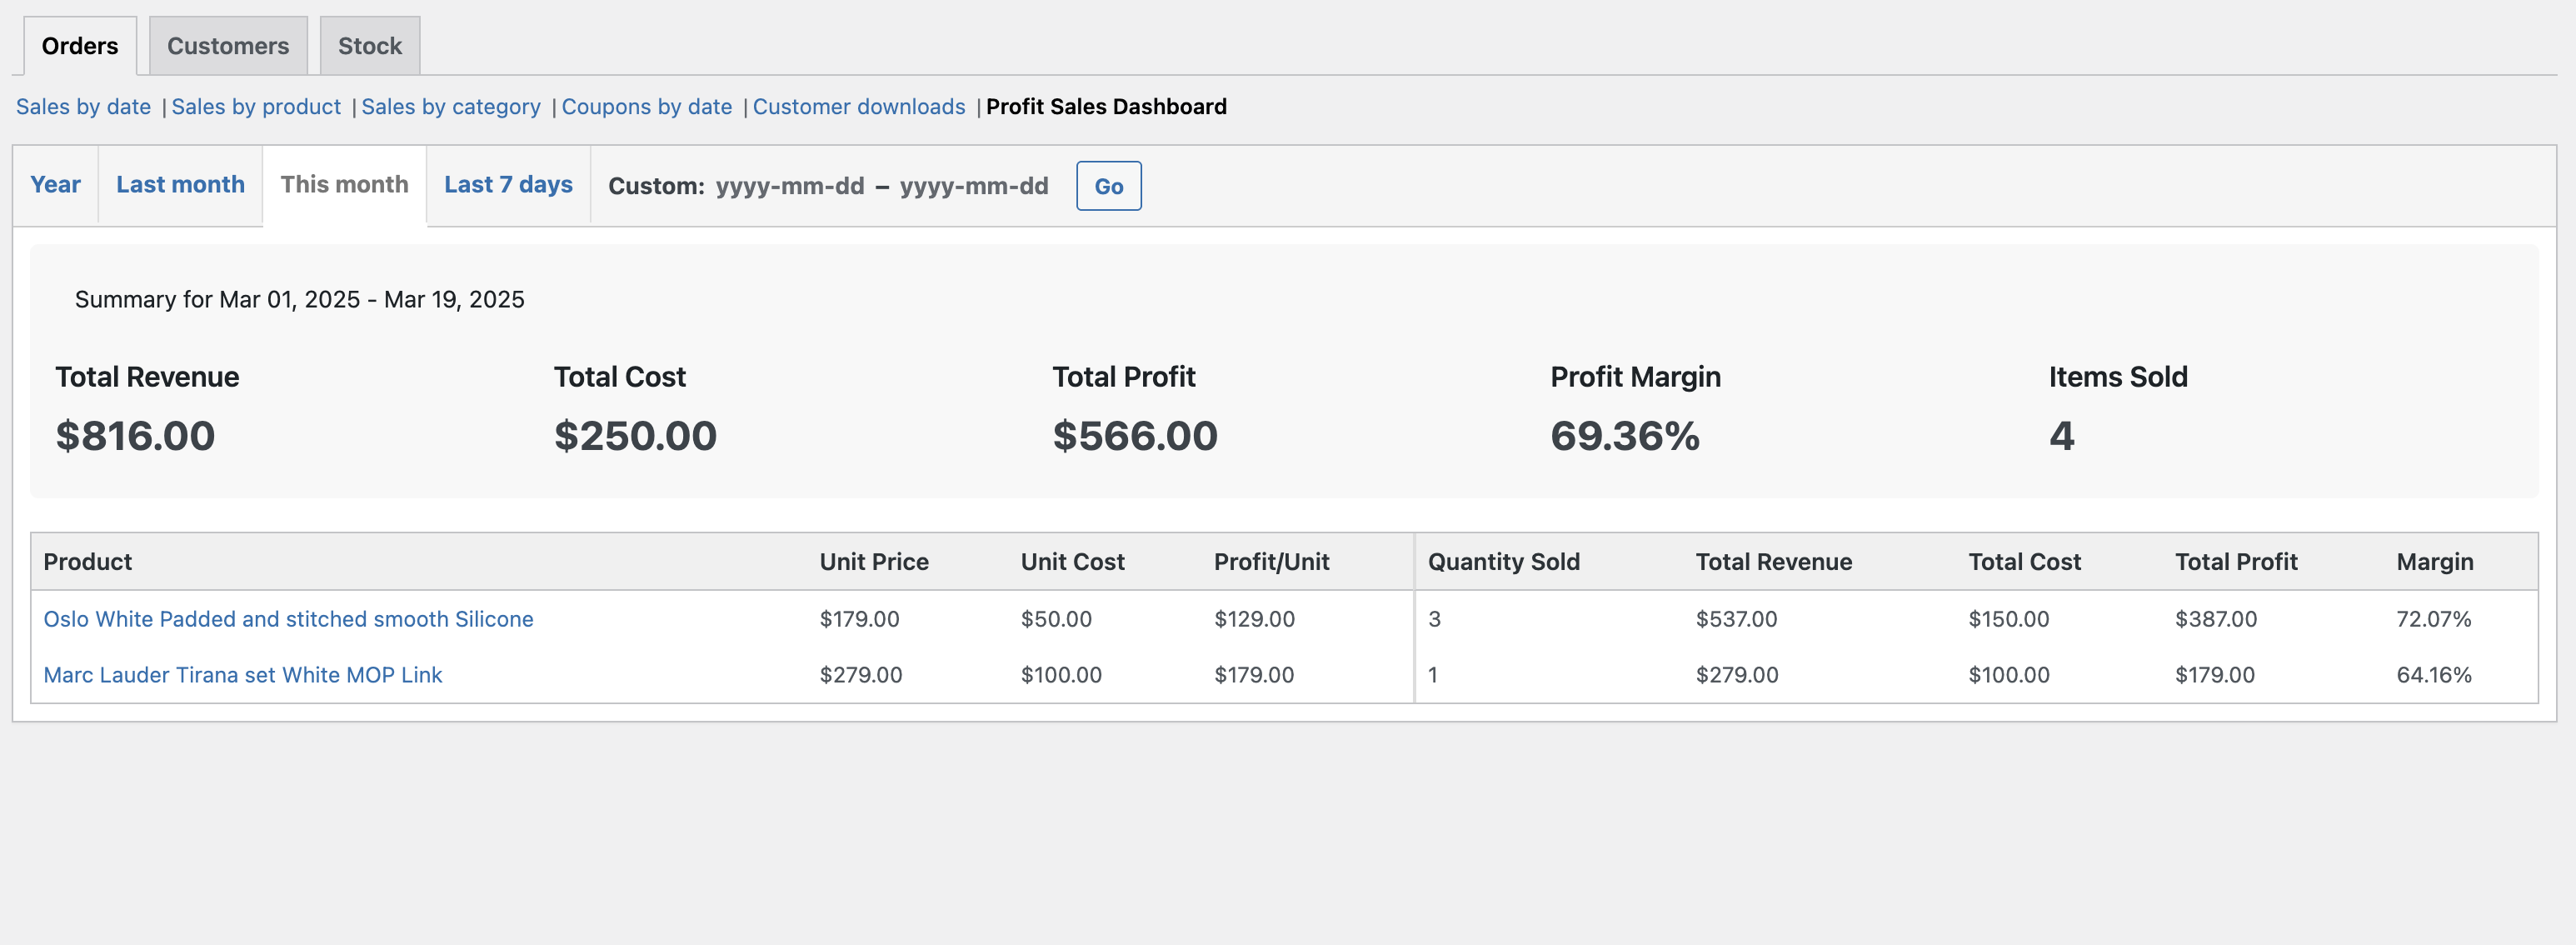Select Profit Sales Dashboard heading link
2576x945 pixels.
click(x=1106, y=107)
